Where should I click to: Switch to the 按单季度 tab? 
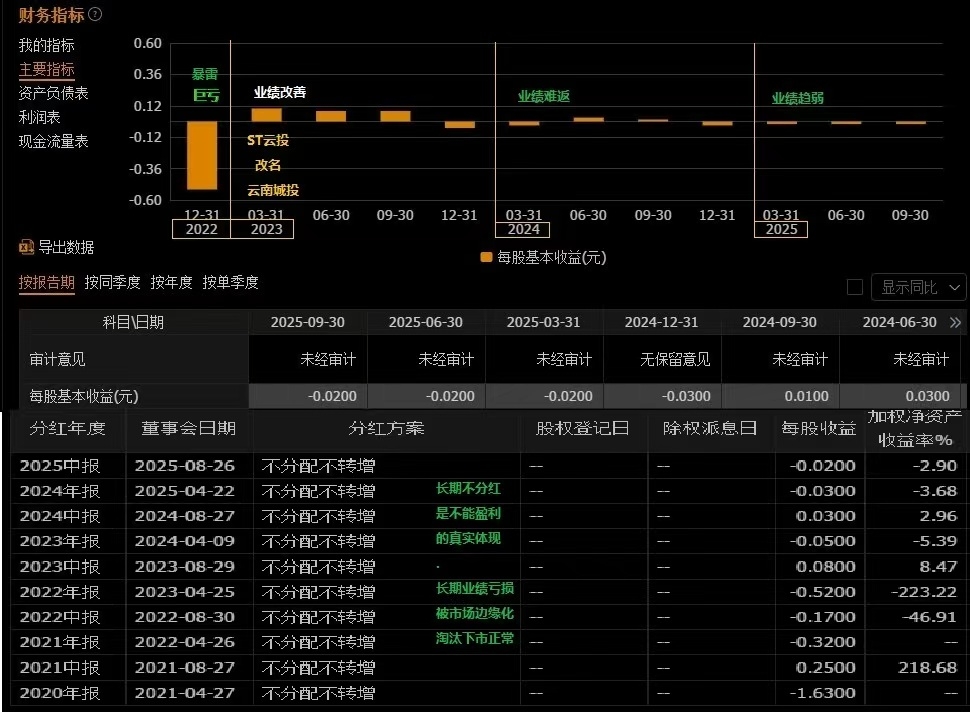(x=230, y=283)
